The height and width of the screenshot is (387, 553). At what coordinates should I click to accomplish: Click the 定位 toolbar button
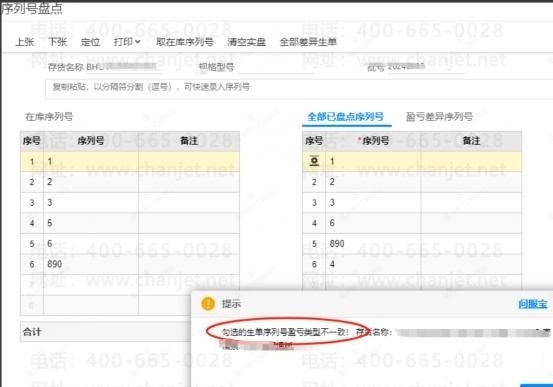pyautogui.click(x=90, y=42)
